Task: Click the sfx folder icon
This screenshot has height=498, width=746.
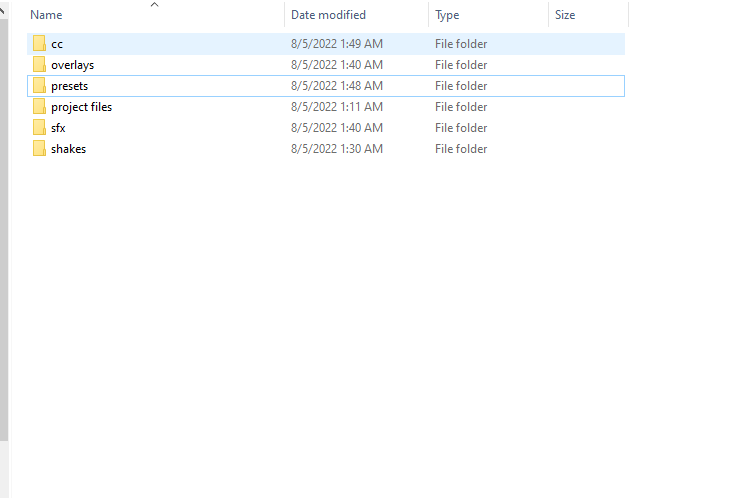Action: 39,128
